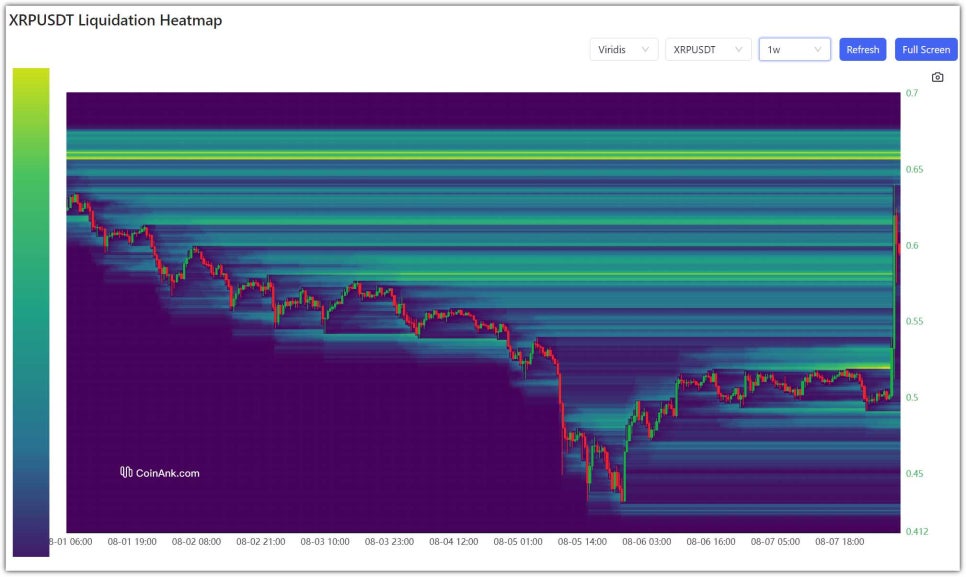The width and height of the screenshot is (966, 577).
Task: Click the 08-02 21:00 time label
Action: 261,541
